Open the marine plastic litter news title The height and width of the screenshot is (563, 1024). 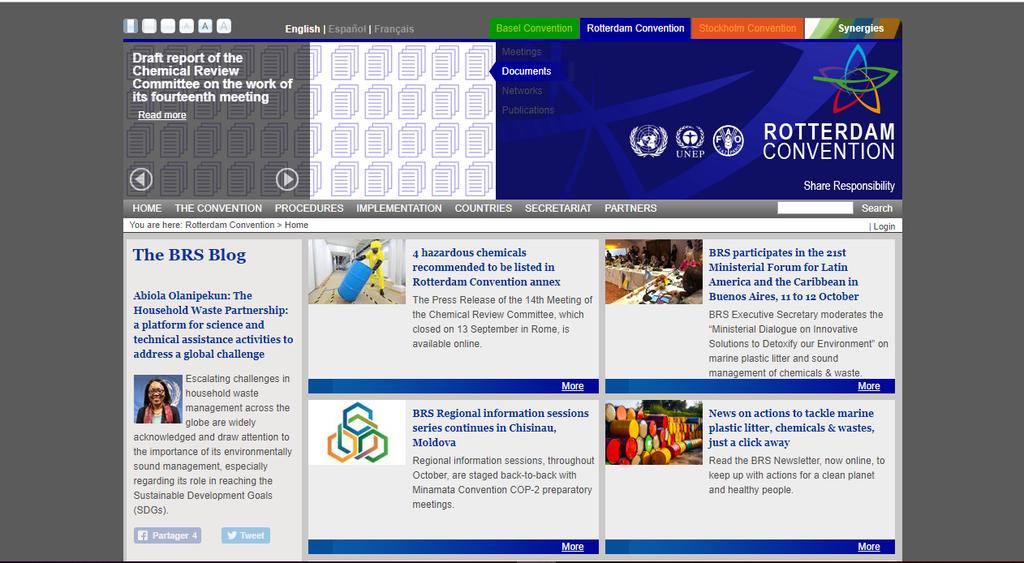click(792, 428)
